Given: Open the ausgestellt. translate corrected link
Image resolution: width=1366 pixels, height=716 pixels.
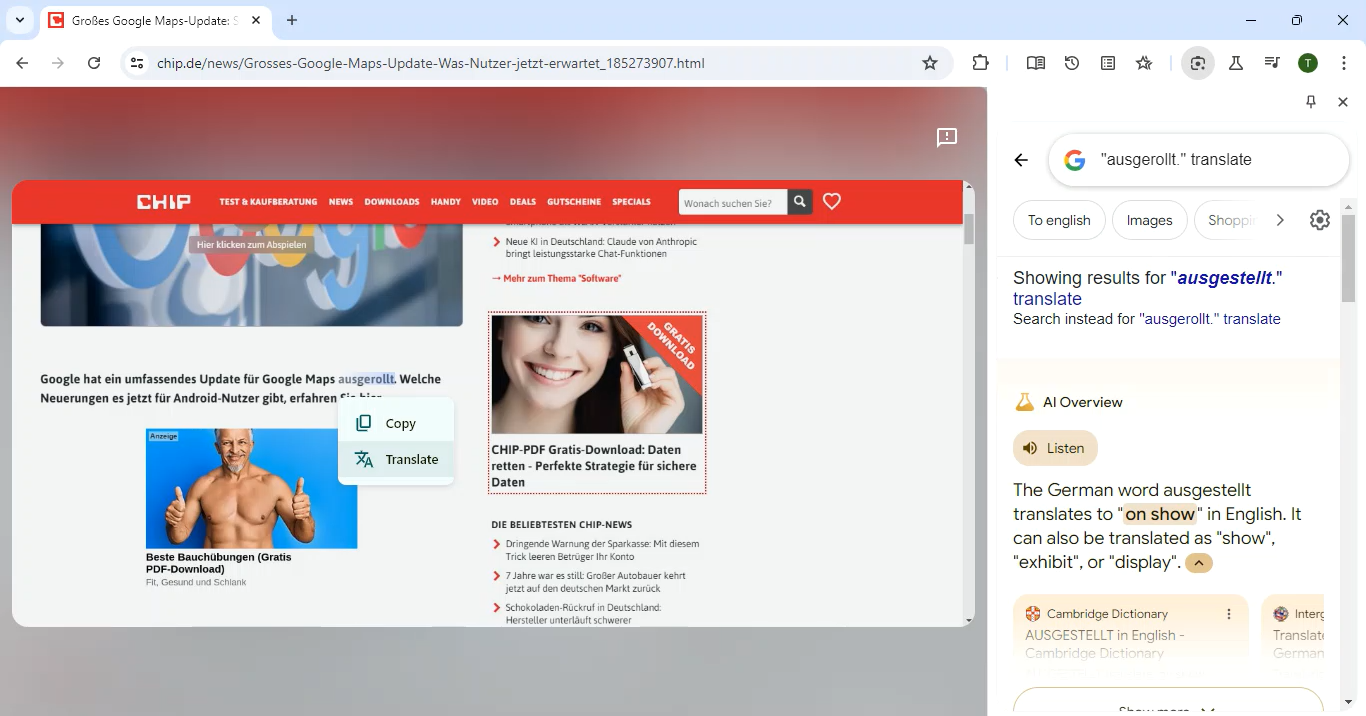Looking at the screenshot, I should click(x=1147, y=288).
